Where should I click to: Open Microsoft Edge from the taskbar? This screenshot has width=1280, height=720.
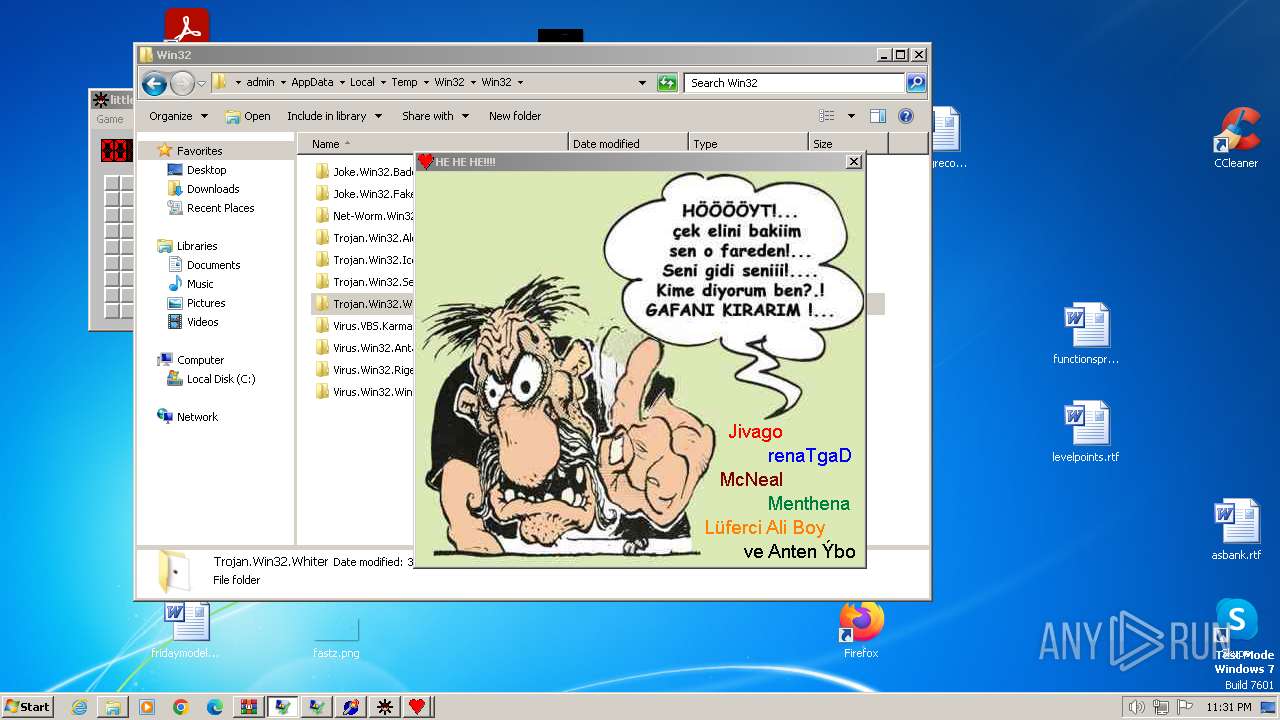(215, 707)
